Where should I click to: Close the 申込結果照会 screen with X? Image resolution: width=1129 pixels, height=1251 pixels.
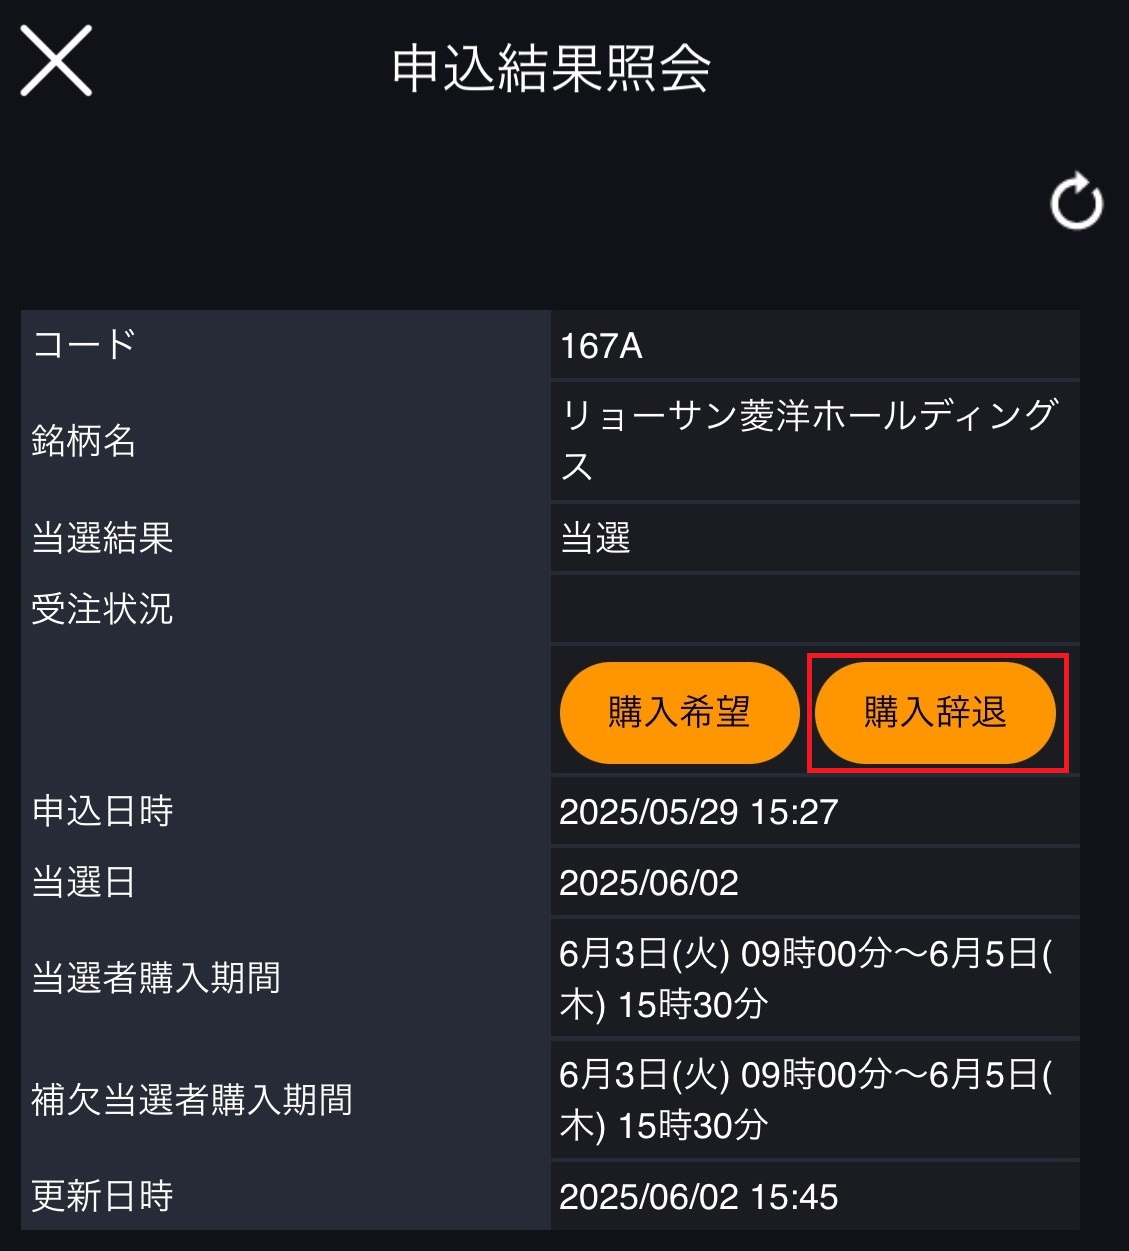click(x=56, y=62)
